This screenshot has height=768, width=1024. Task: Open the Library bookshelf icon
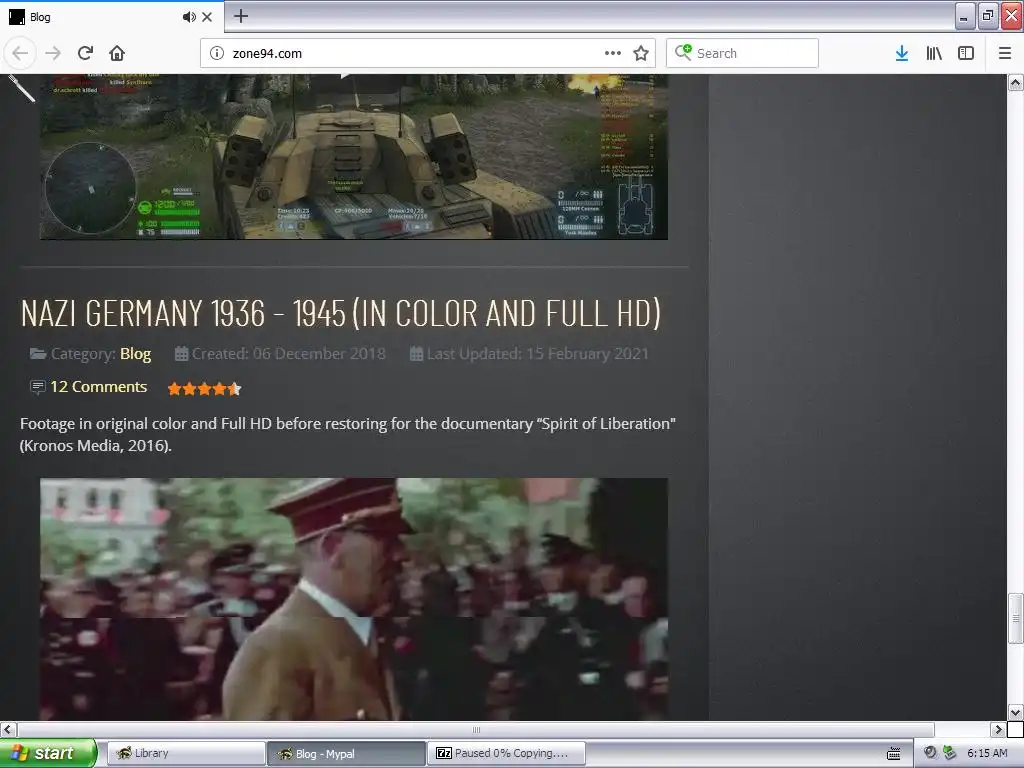(x=934, y=53)
